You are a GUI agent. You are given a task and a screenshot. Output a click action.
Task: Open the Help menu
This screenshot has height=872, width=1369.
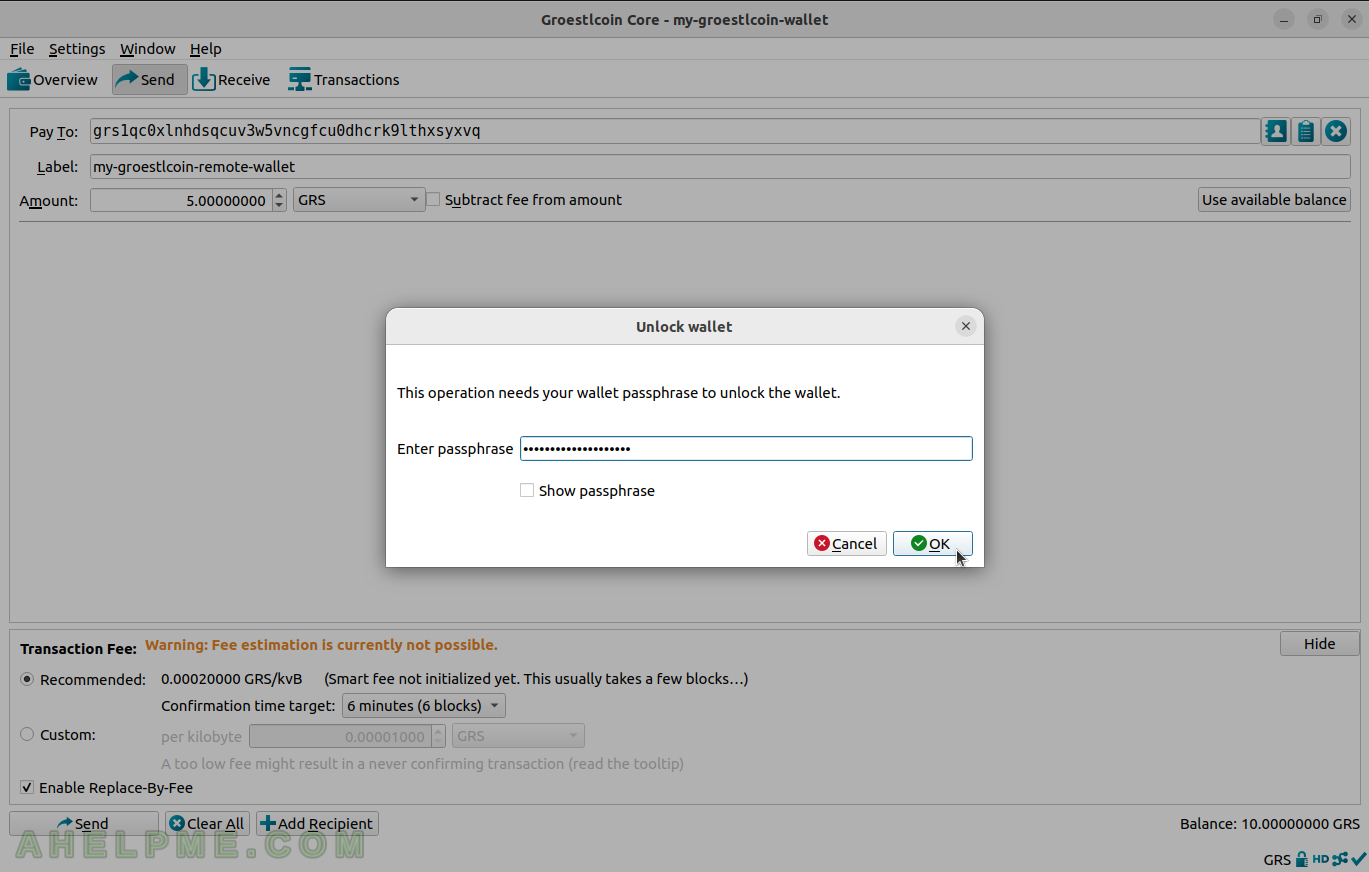206,49
